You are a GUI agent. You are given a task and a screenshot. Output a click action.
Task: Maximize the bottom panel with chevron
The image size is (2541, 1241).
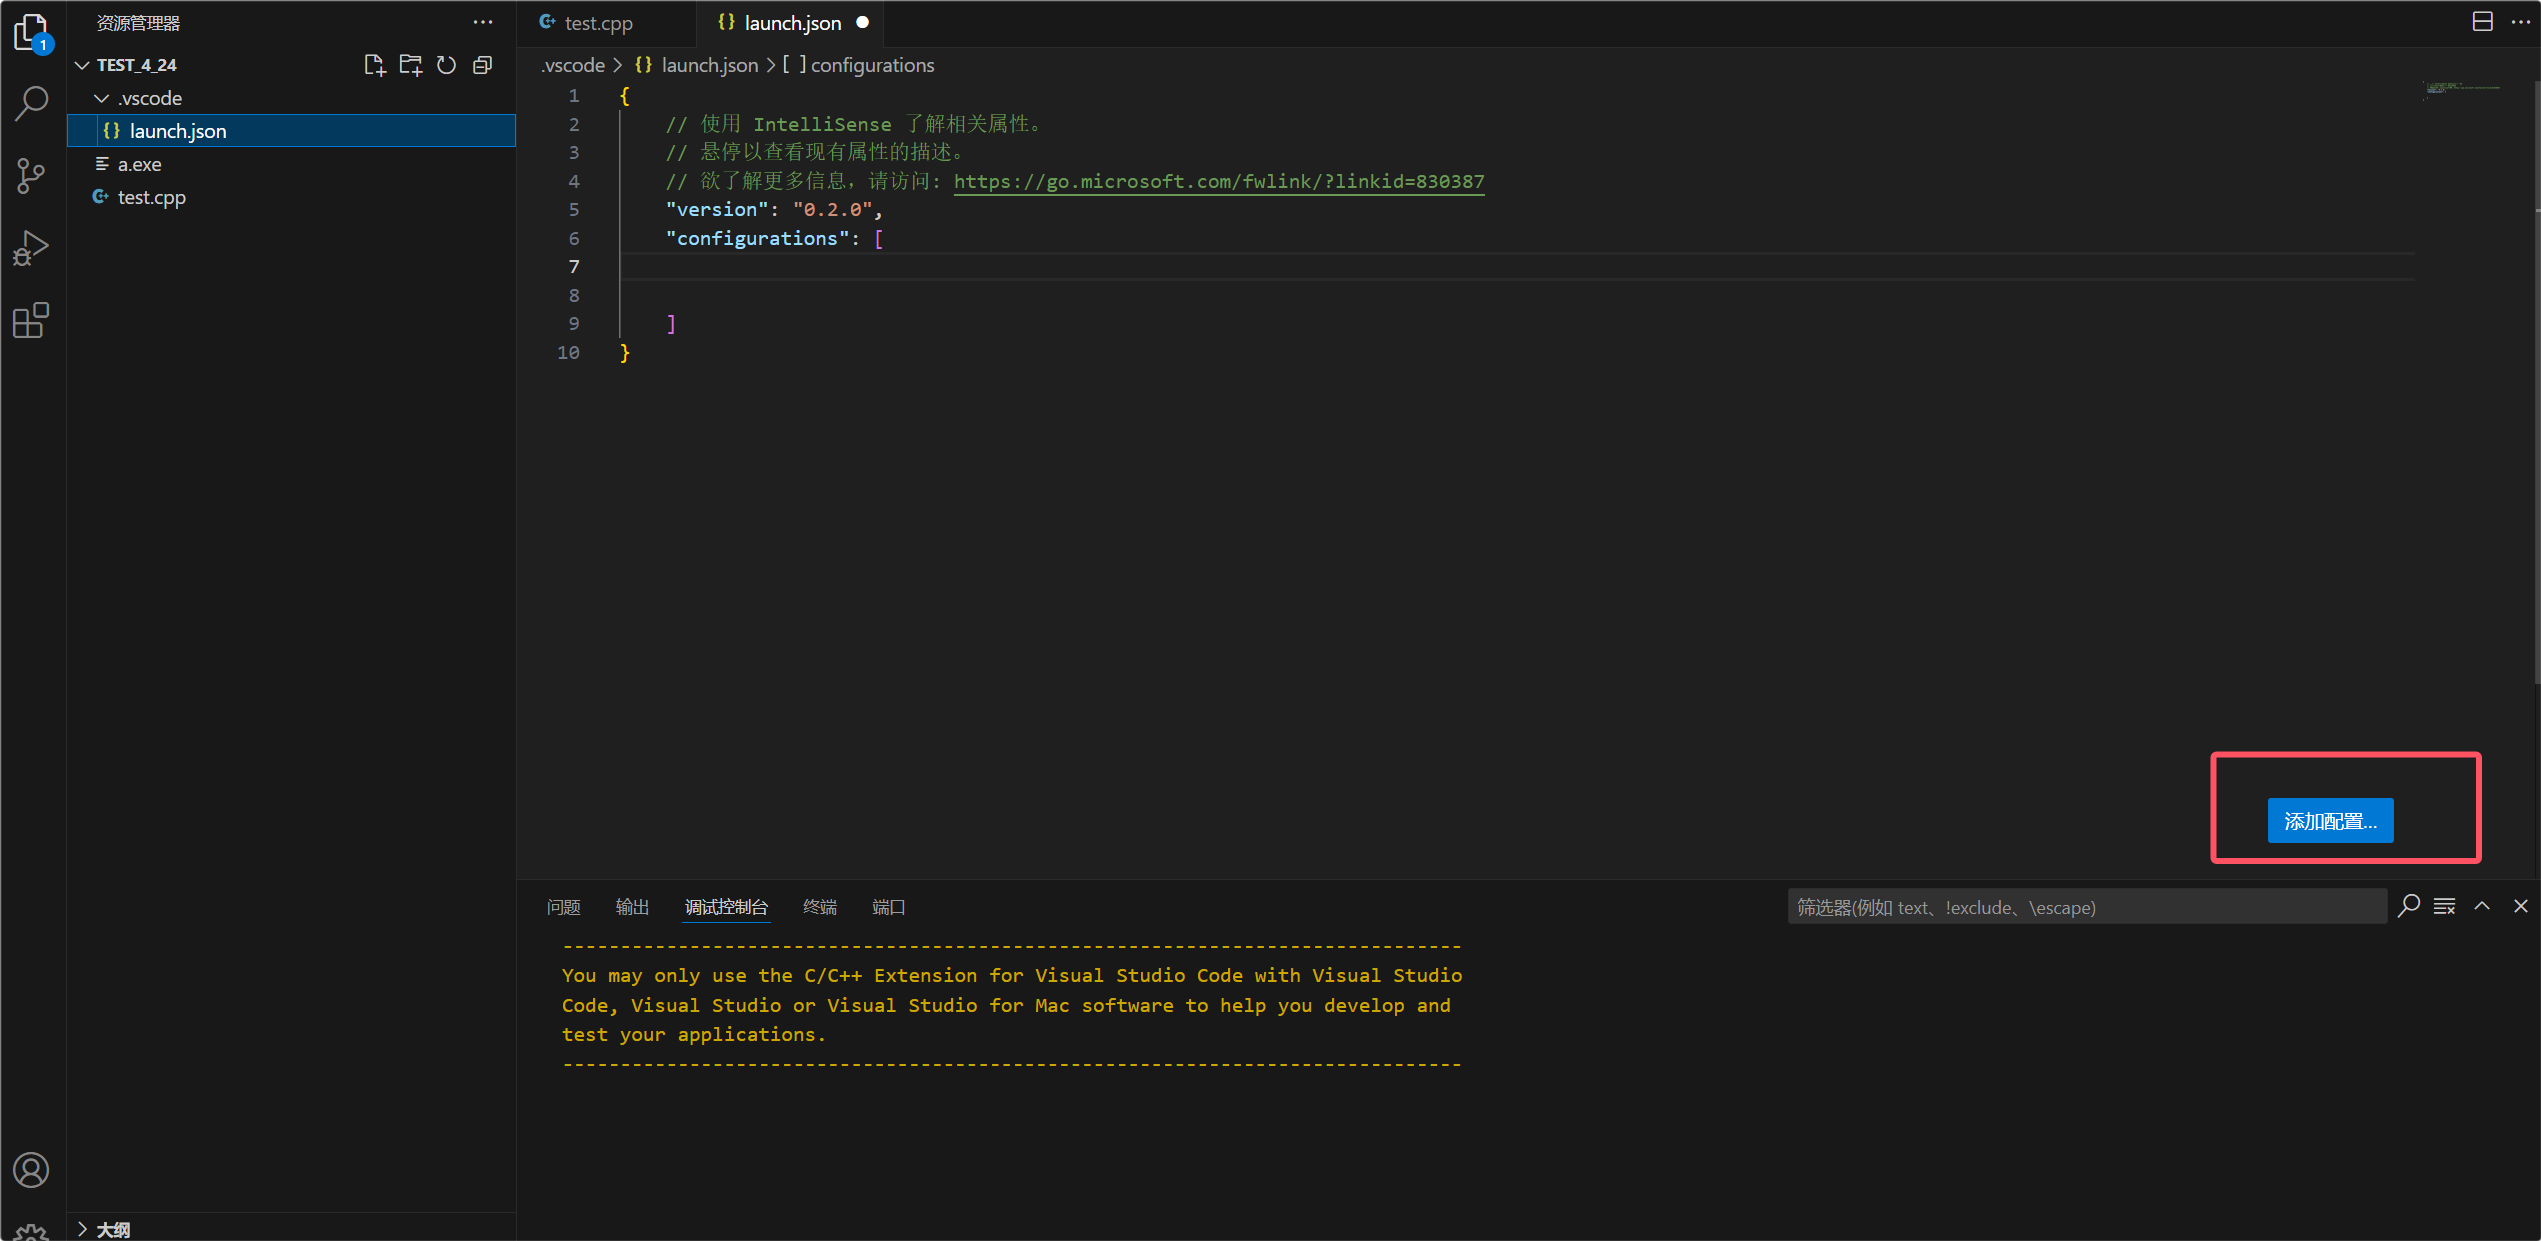(2482, 906)
